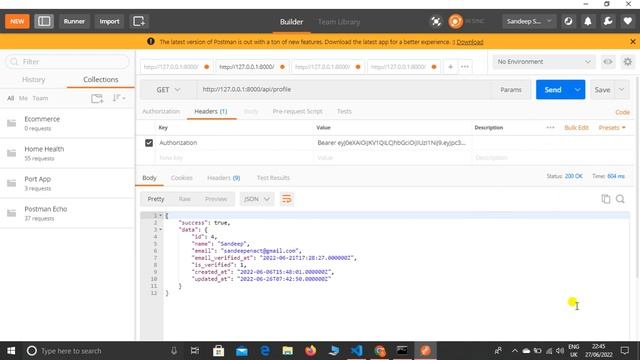This screenshot has width=640, height=360.
Task: Open the wrench settings icon
Action: pyautogui.click(x=608, y=21)
